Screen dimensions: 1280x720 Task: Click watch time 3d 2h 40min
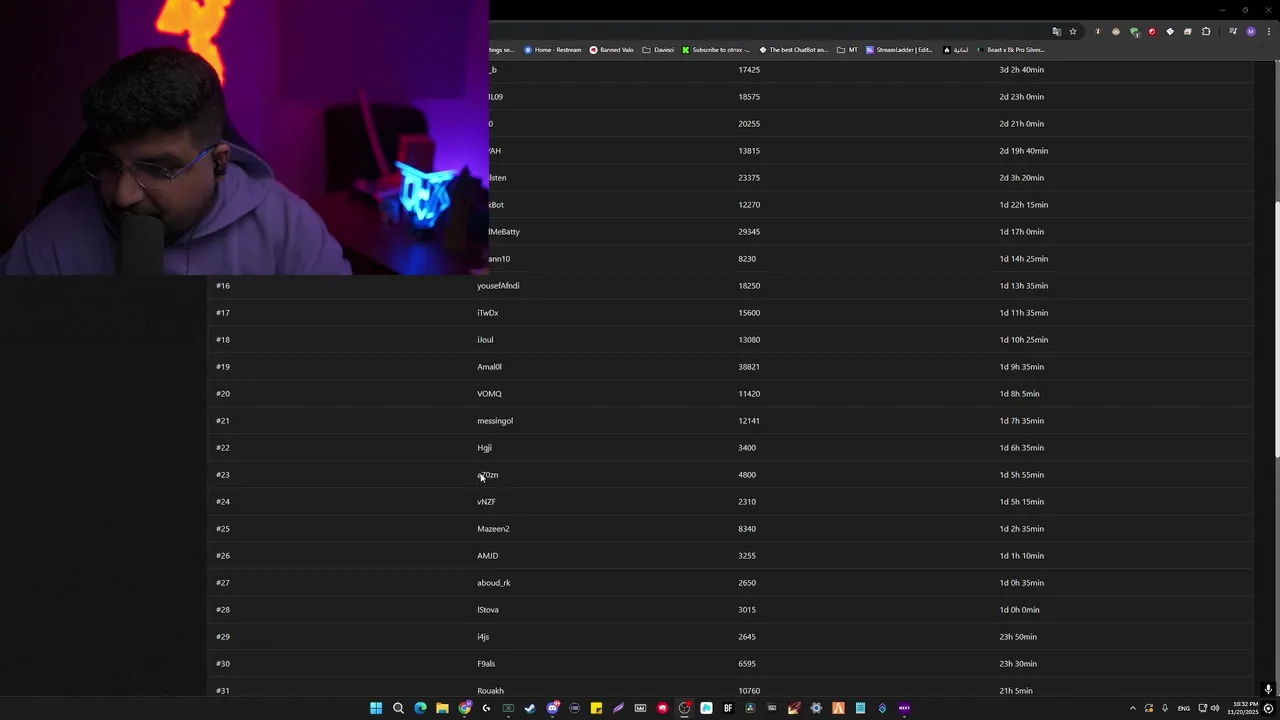[x=1022, y=70]
